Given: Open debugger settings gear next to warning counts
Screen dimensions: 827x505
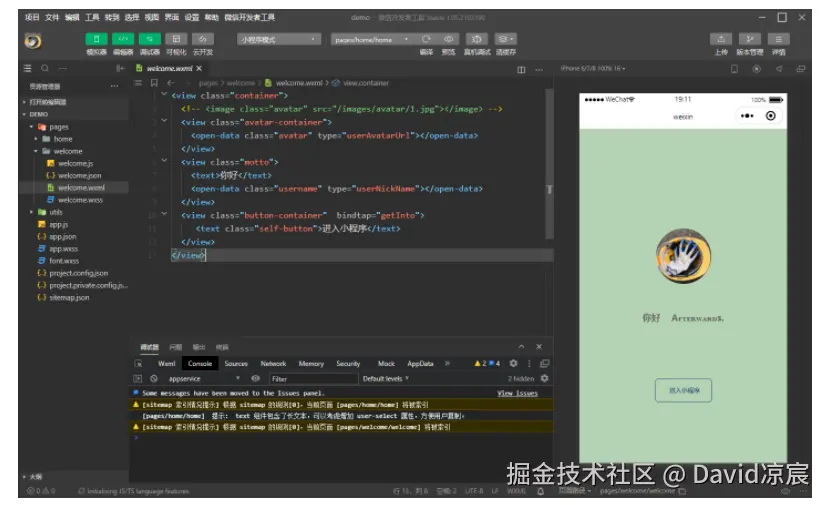Looking at the screenshot, I should pyautogui.click(x=513, y=364).
